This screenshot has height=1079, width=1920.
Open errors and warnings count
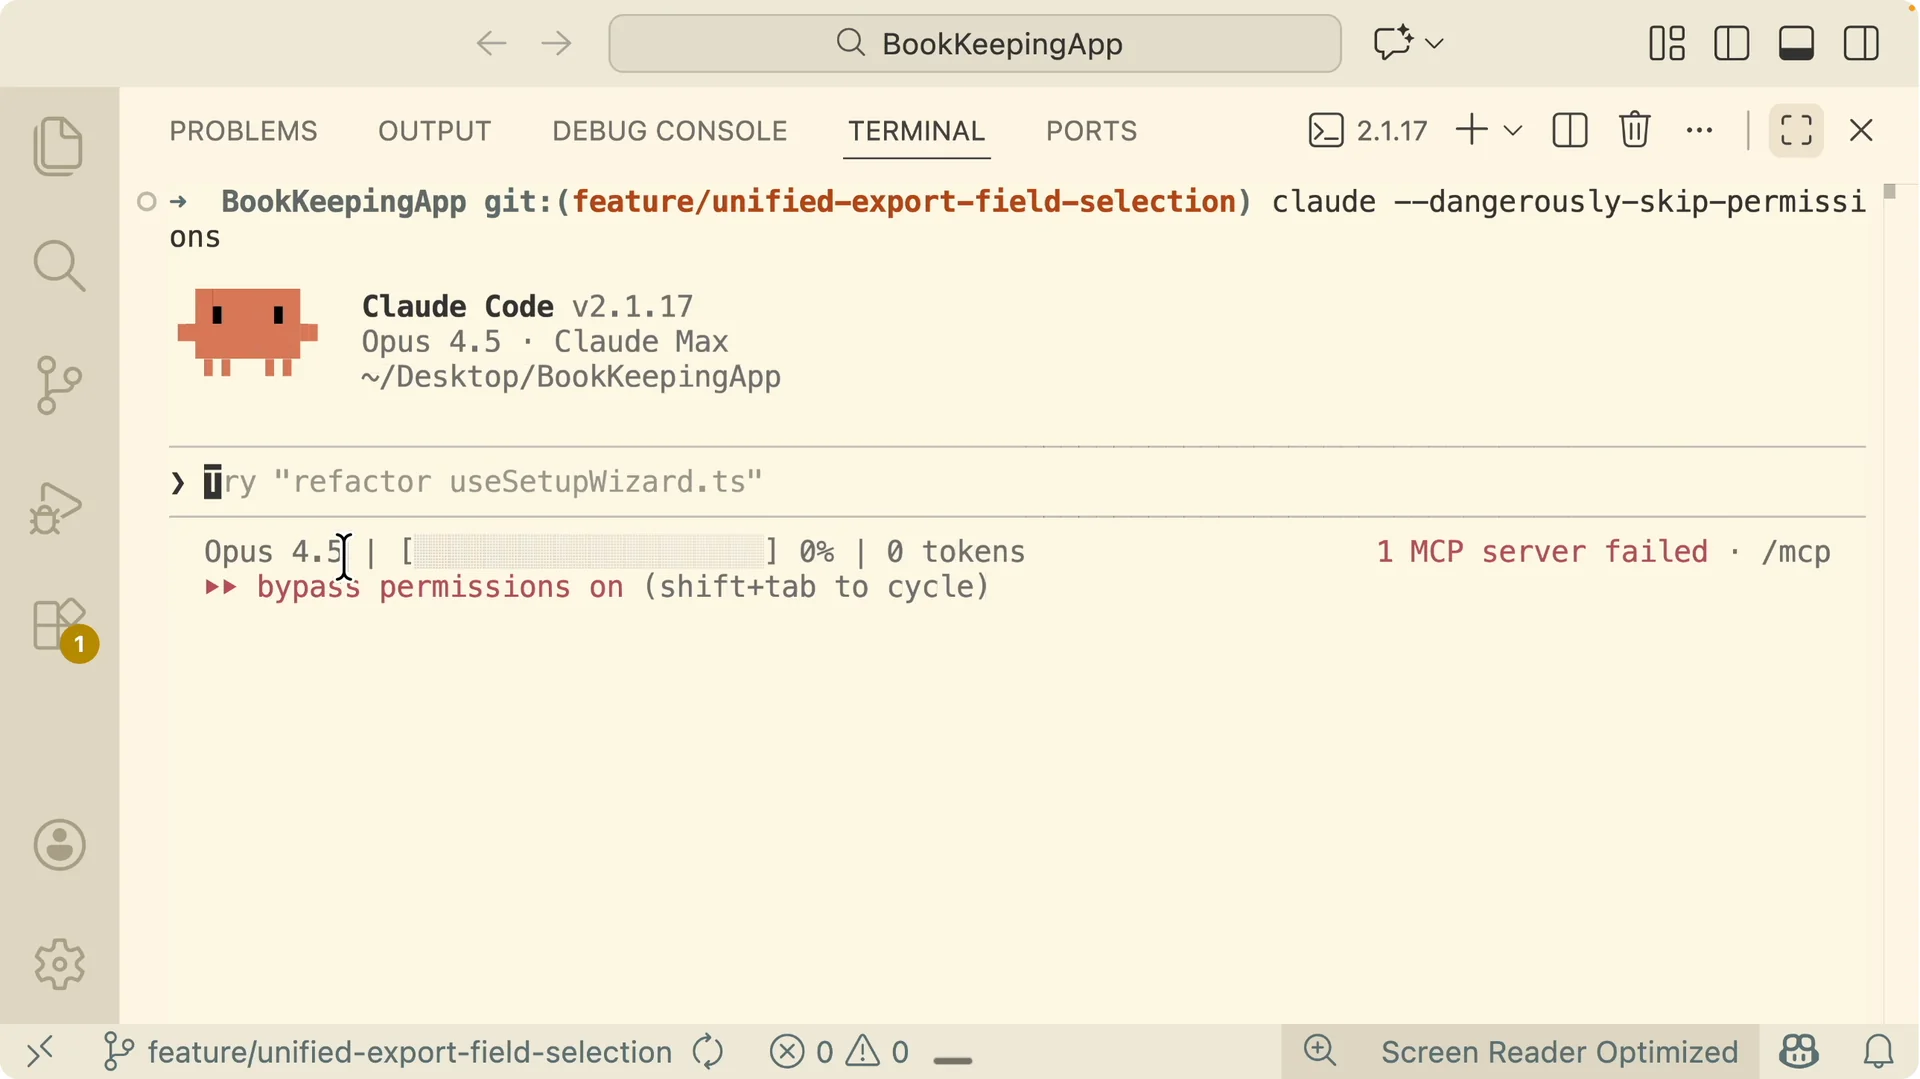click(840, 1052)
